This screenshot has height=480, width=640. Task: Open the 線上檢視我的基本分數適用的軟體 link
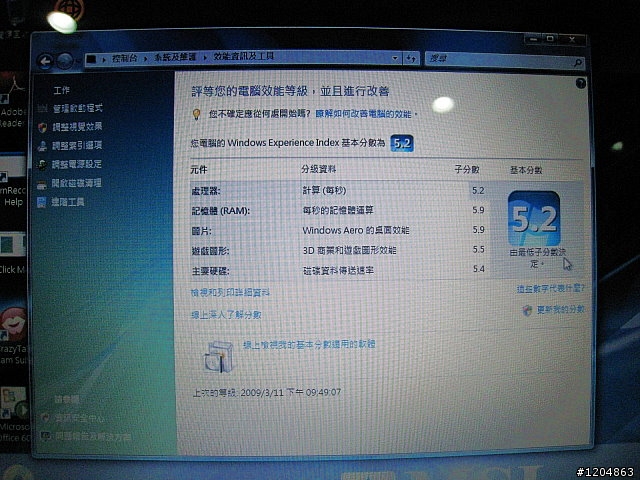(309, 344)
